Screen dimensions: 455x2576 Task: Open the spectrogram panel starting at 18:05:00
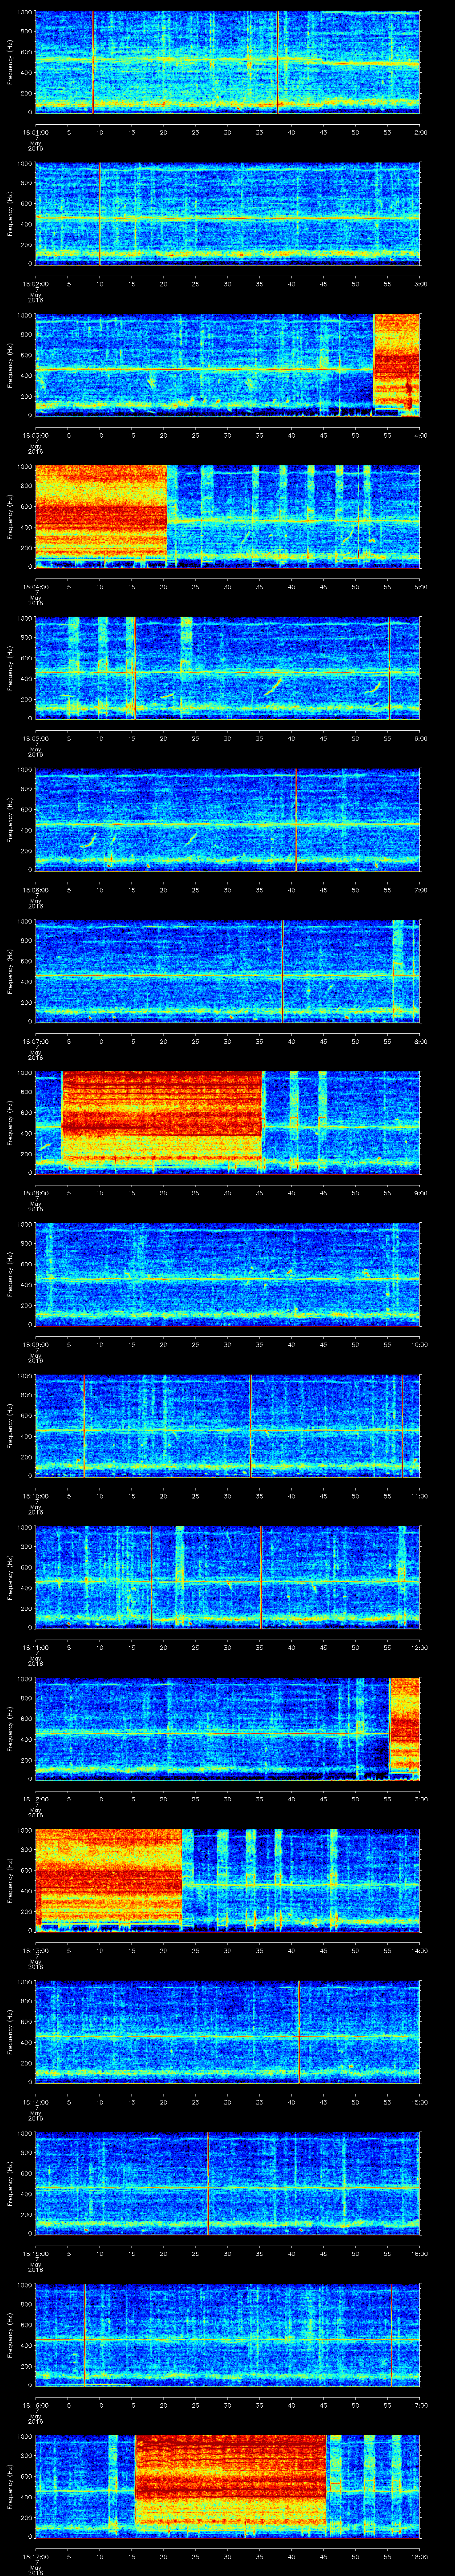227,668
